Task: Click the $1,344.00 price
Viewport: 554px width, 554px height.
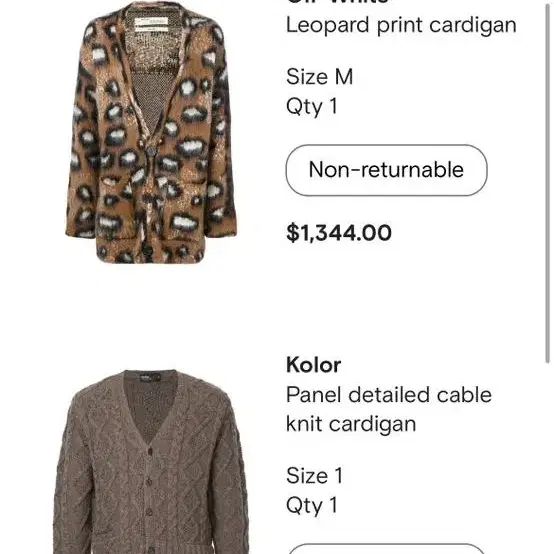Action: click(339, 232)
